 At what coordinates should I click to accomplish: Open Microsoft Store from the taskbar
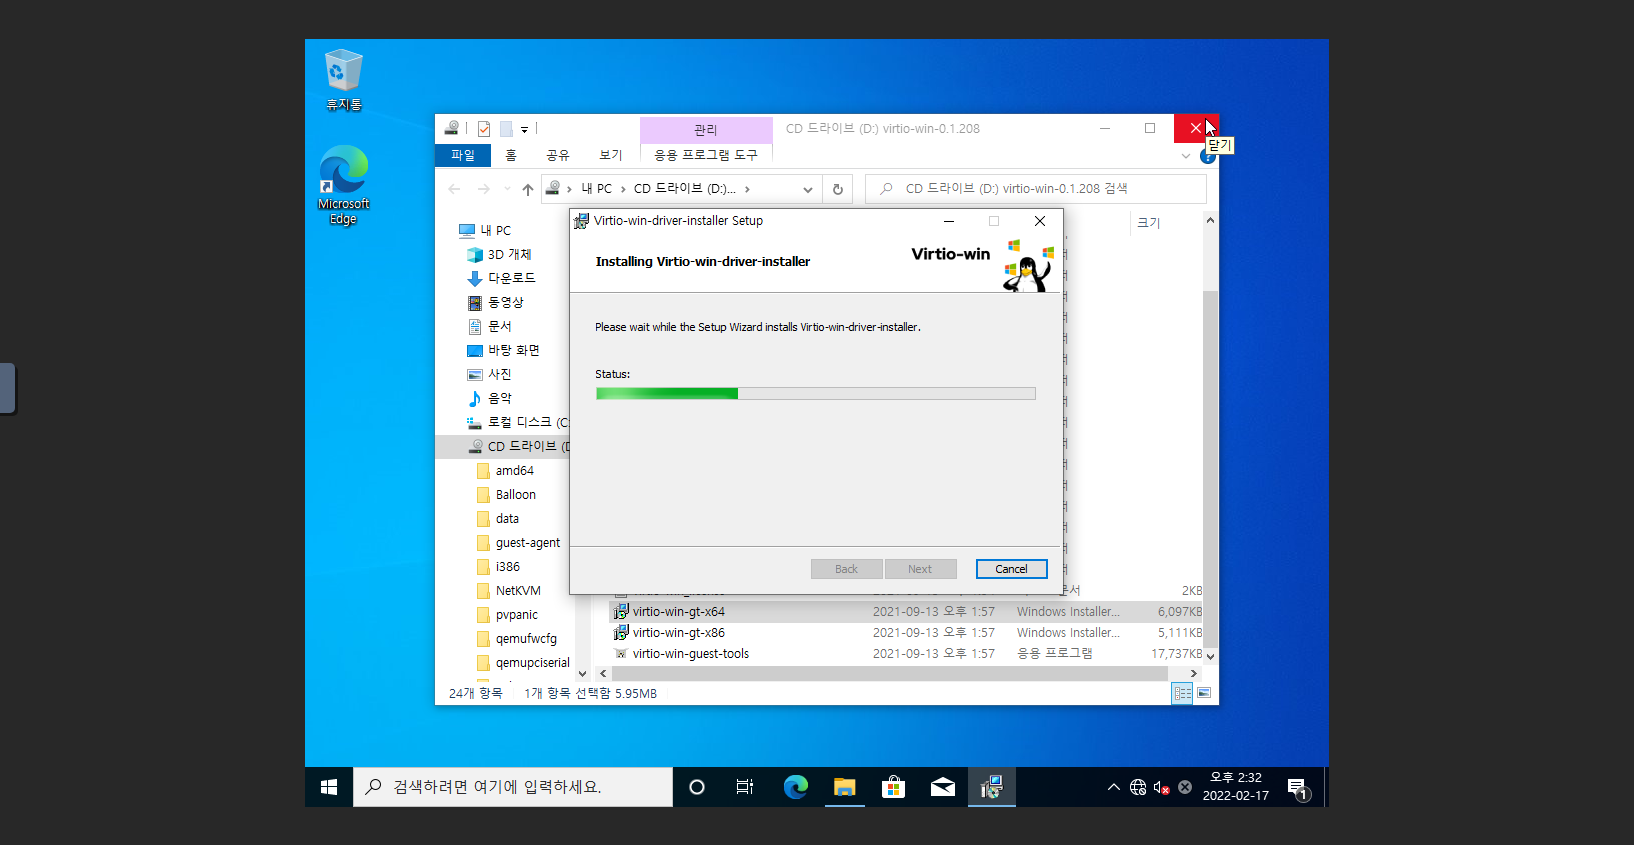(x=893, y=787)
